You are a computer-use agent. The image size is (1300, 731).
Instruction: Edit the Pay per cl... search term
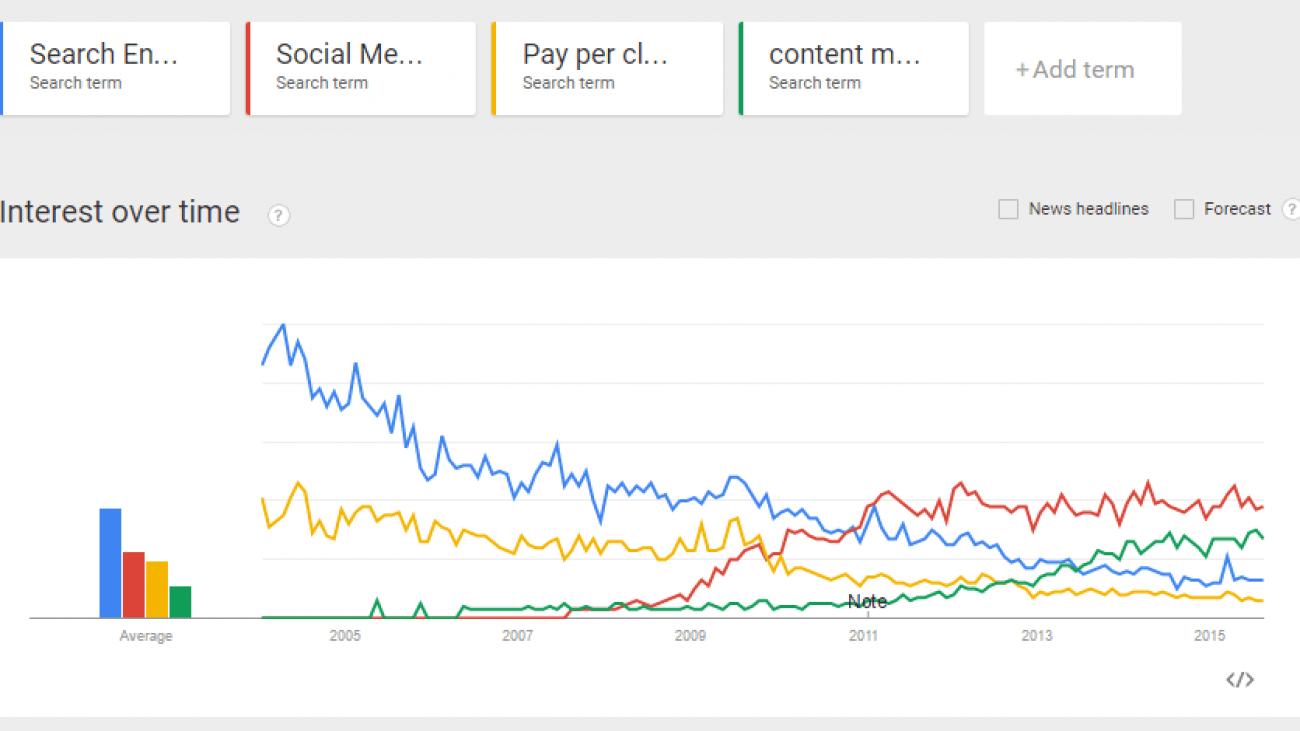point(608,67)
